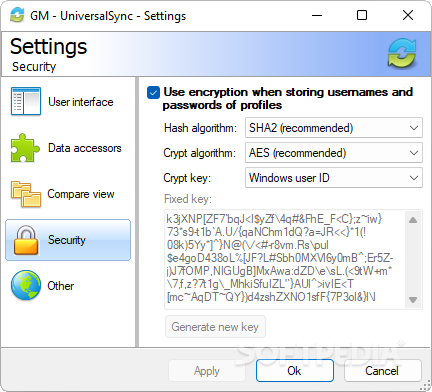This screenshot has width=432, height=392.
Task: Click the Fixed key scroll down arrow
Action: 413,300
